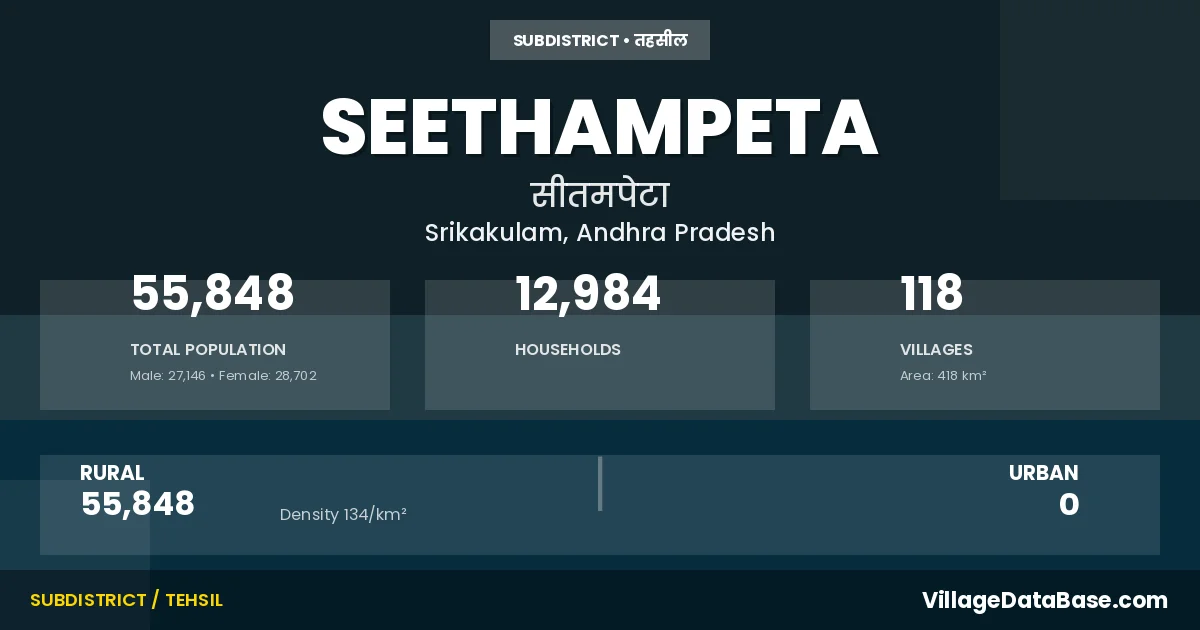Image resolution: width=1200 pixels, height=630 pixels.
Task: Click the large 55,848 total population figure
Action: point(213,294)
